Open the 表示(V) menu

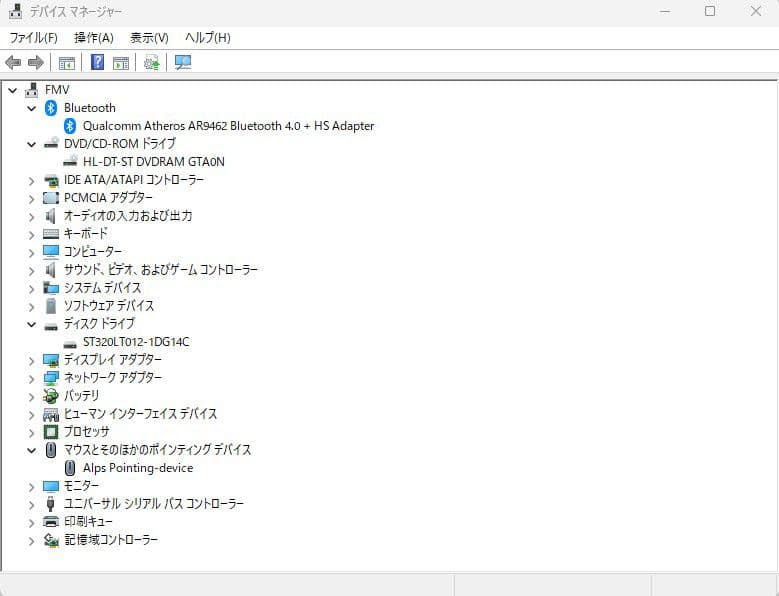pyautogui.click(x=149, y=38)
